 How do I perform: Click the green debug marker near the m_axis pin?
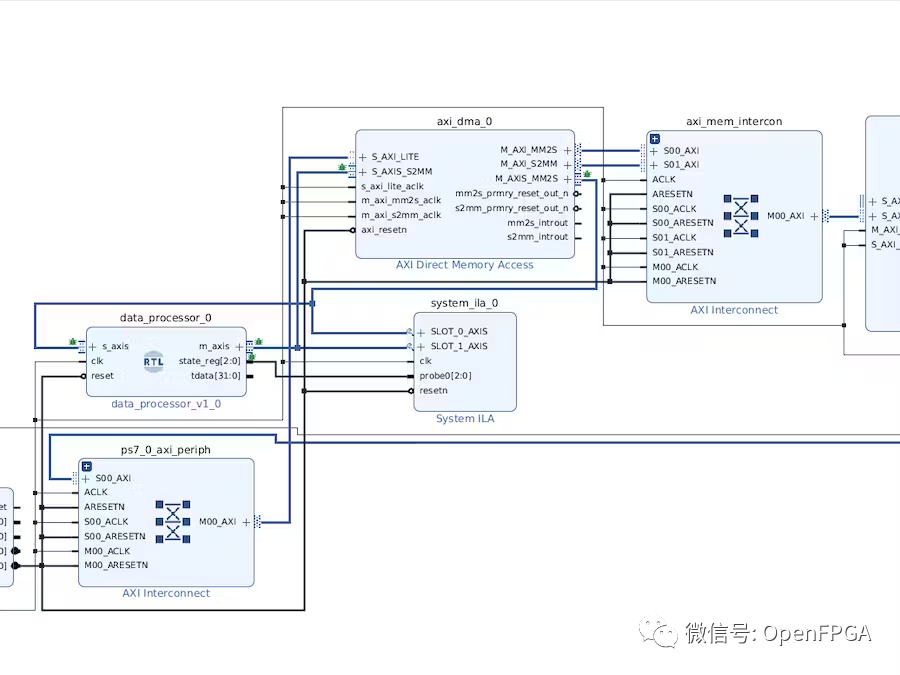click(x=258, y=340)
